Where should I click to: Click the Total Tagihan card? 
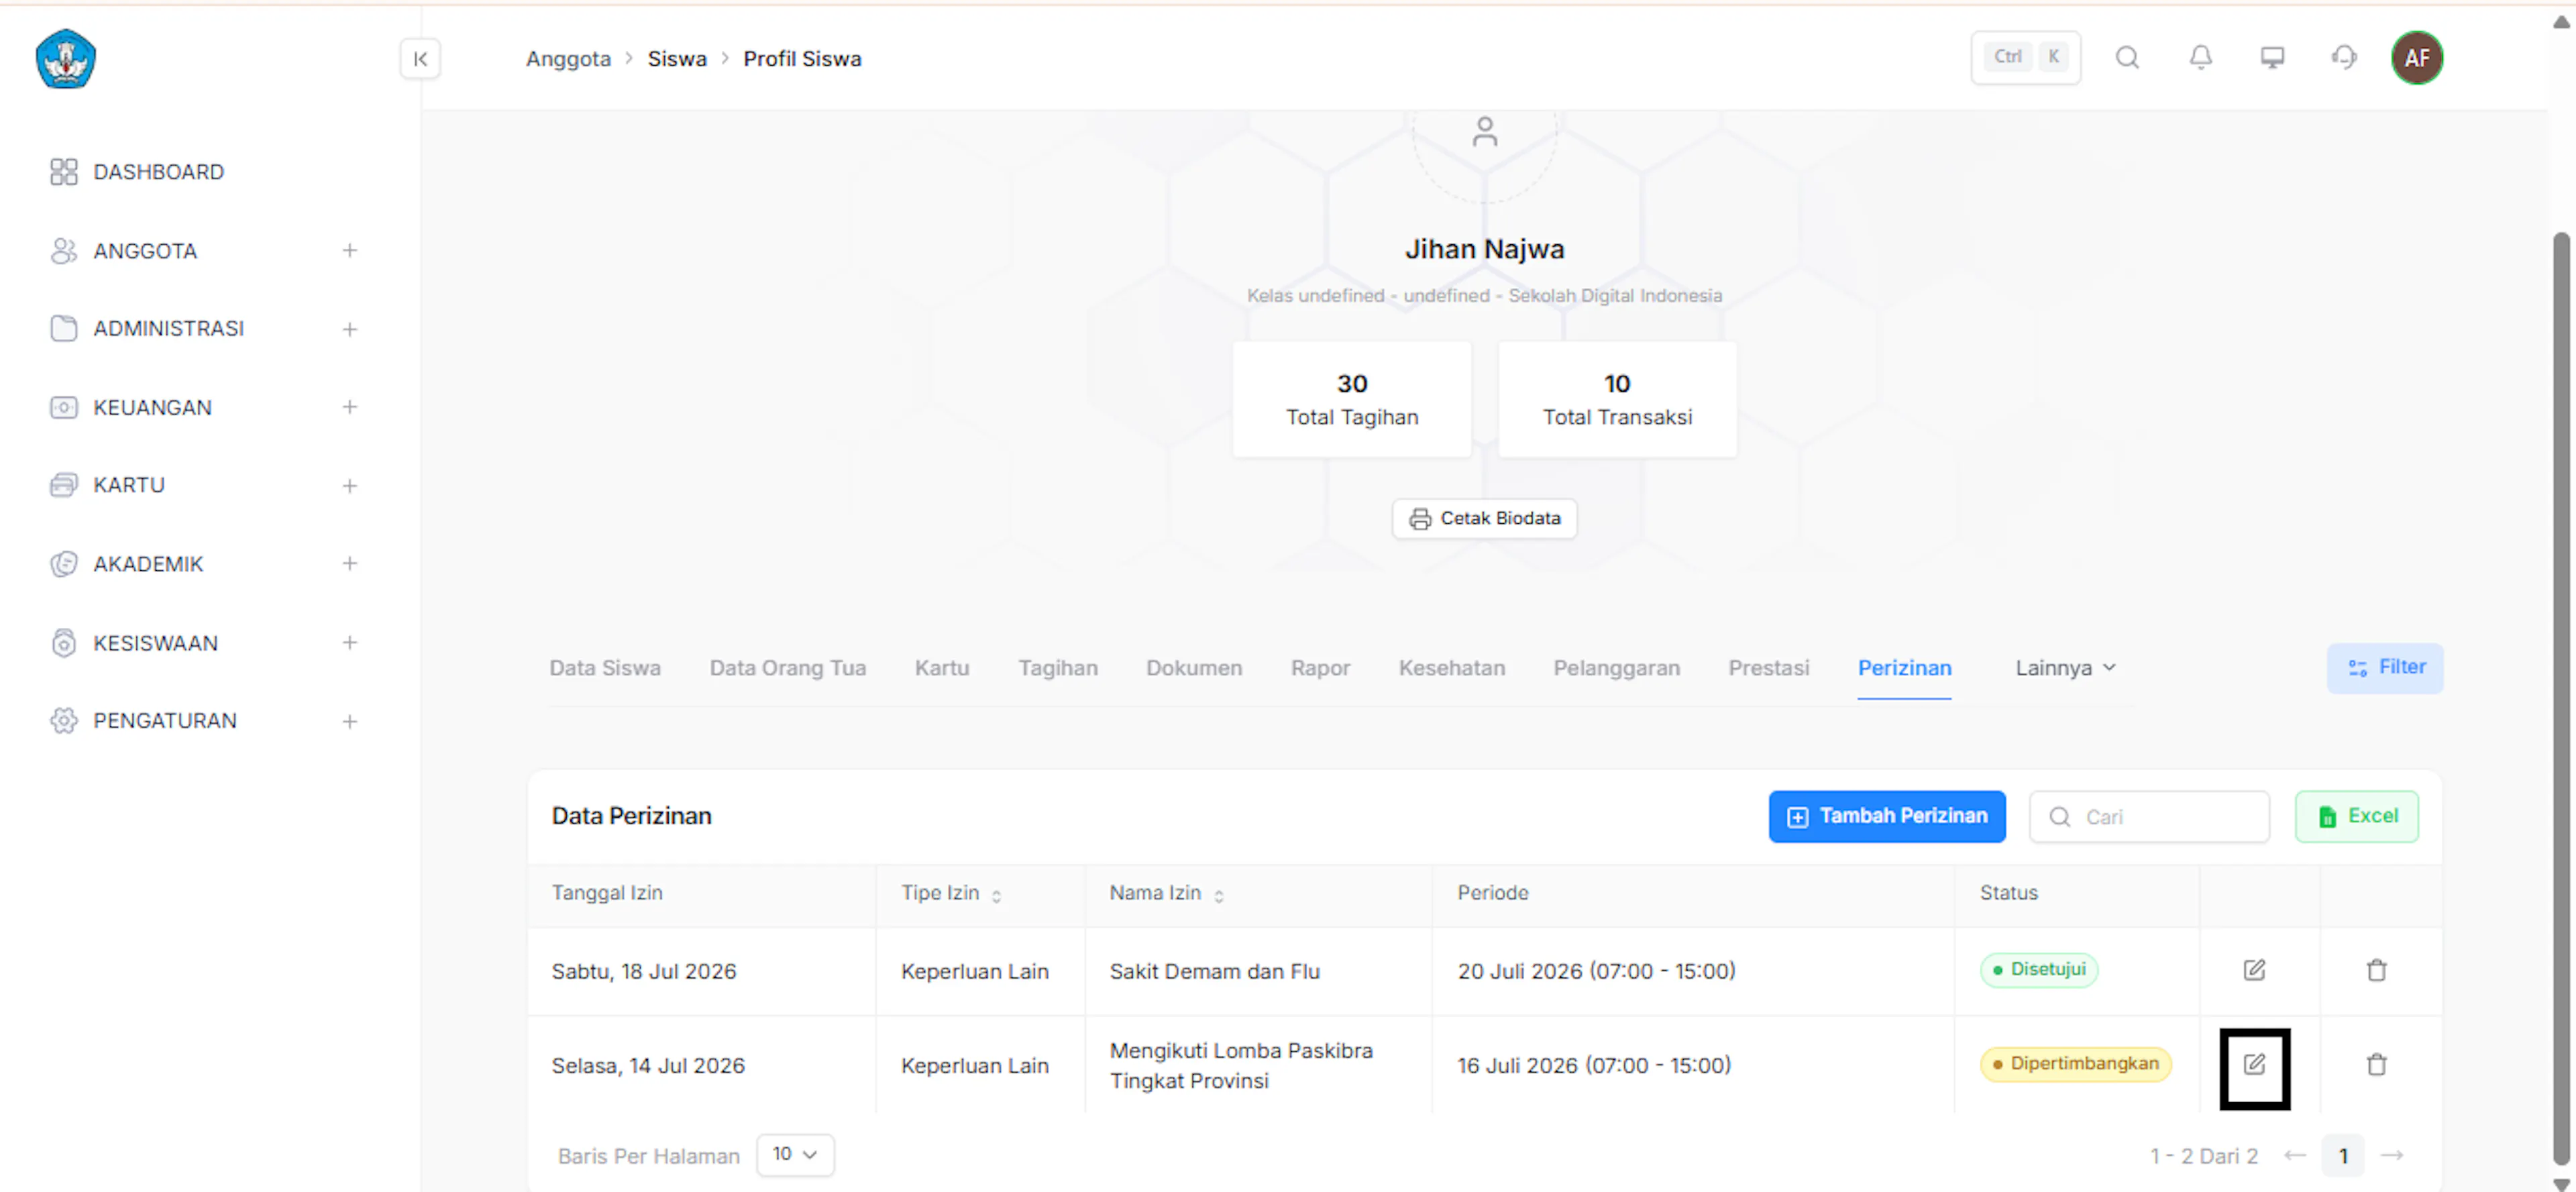click(1352, 400)
